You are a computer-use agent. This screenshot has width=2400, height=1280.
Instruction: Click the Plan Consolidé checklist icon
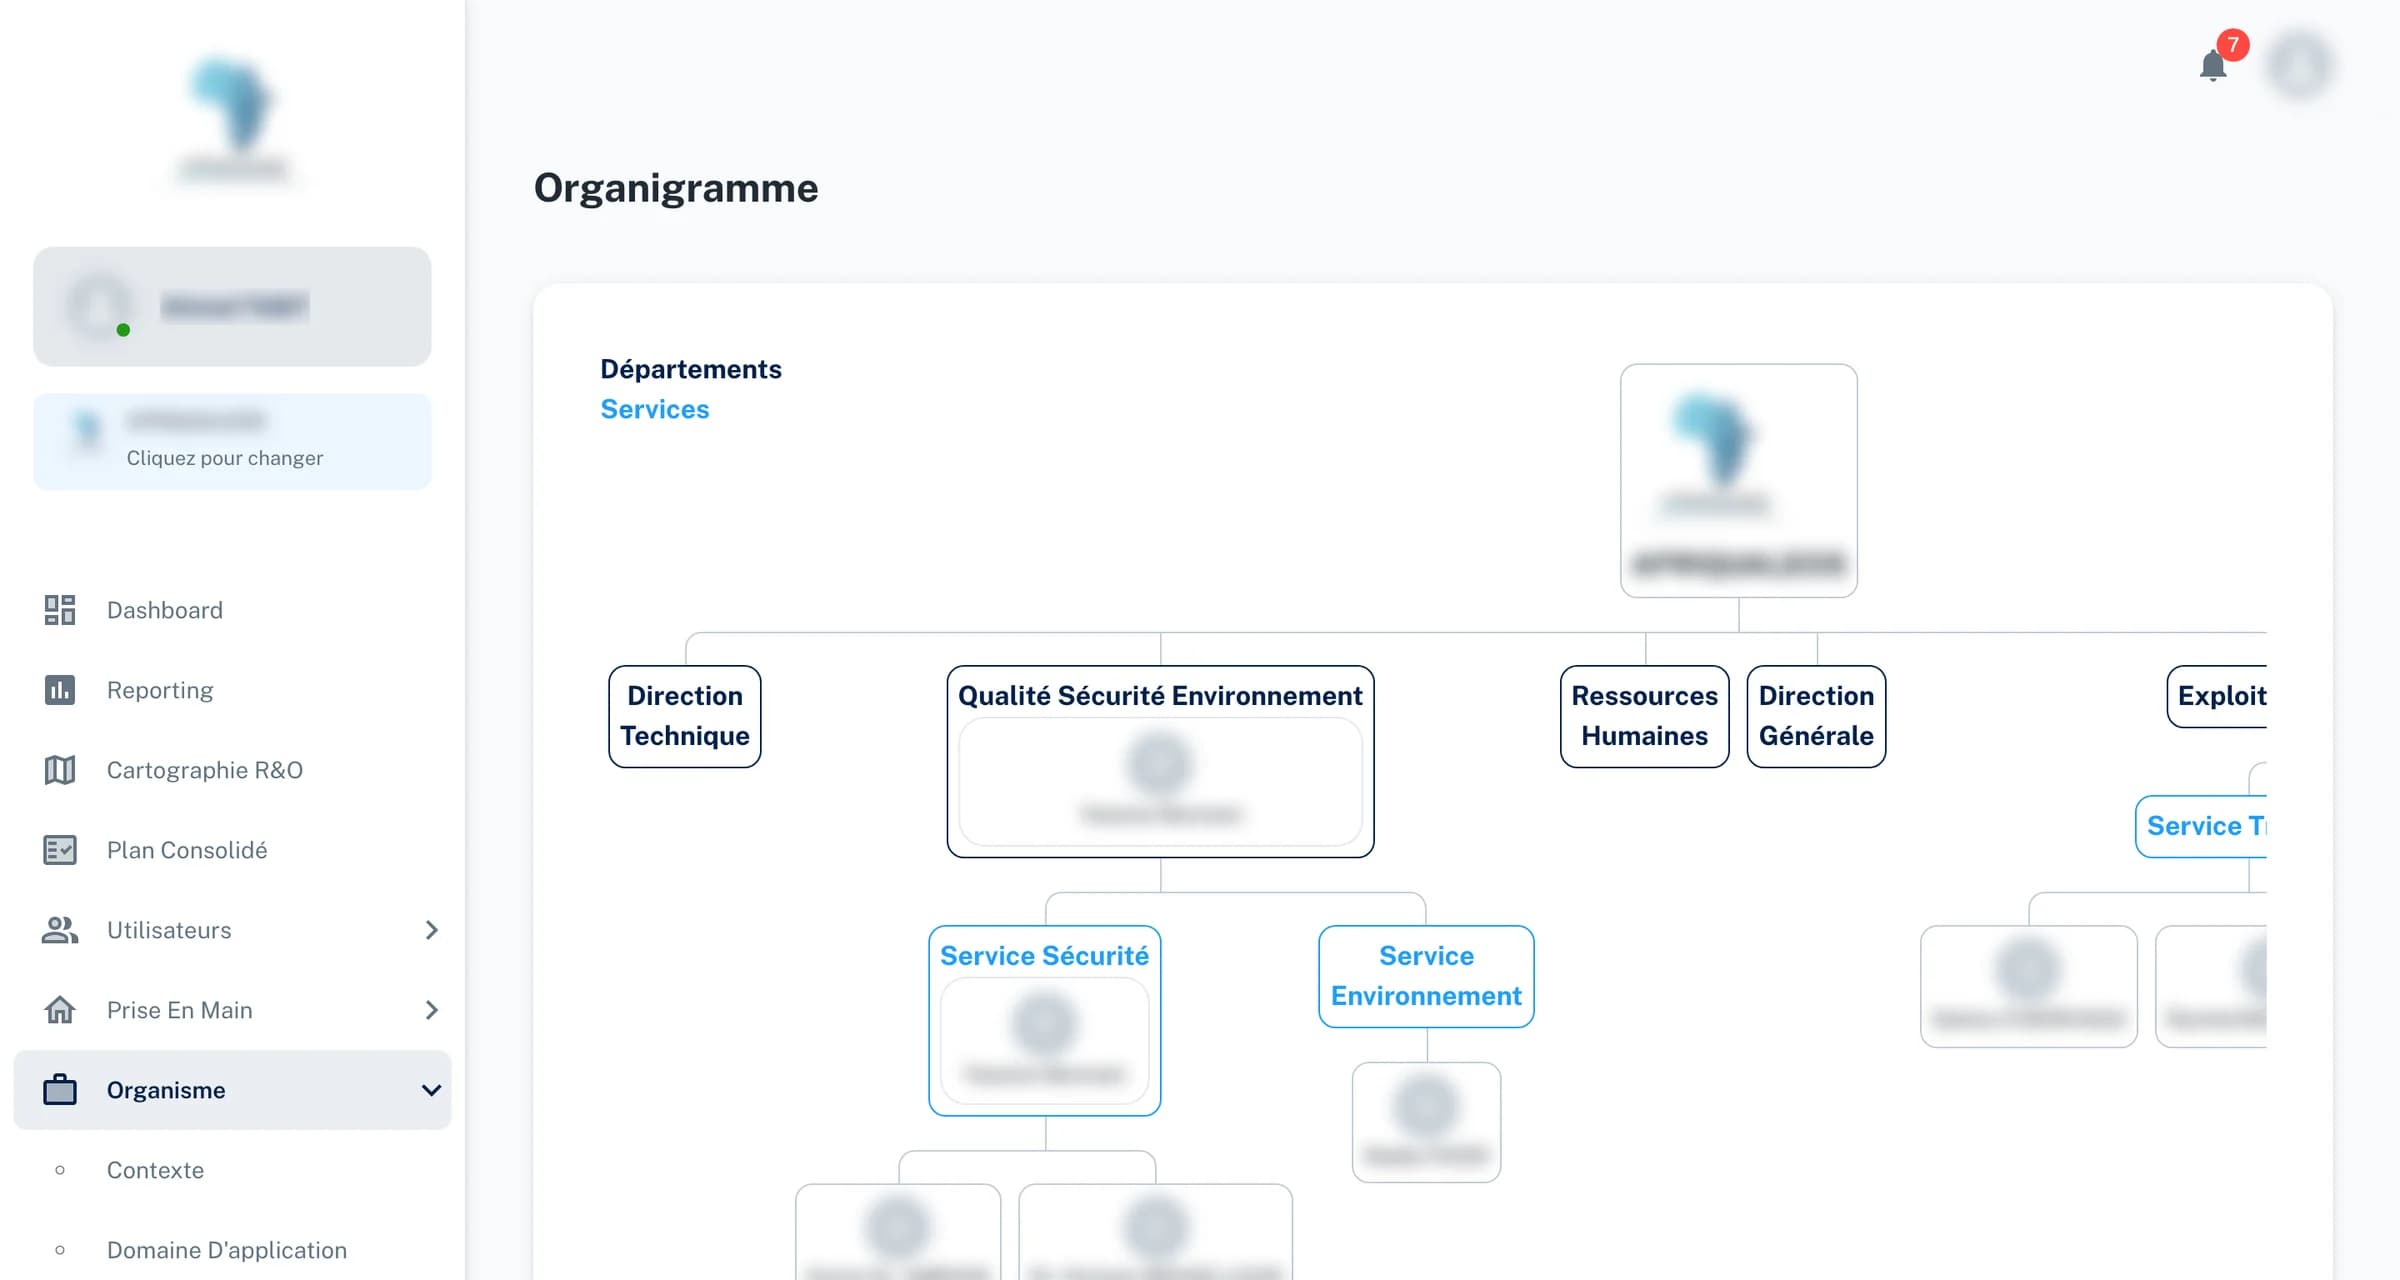coord(60,850)
